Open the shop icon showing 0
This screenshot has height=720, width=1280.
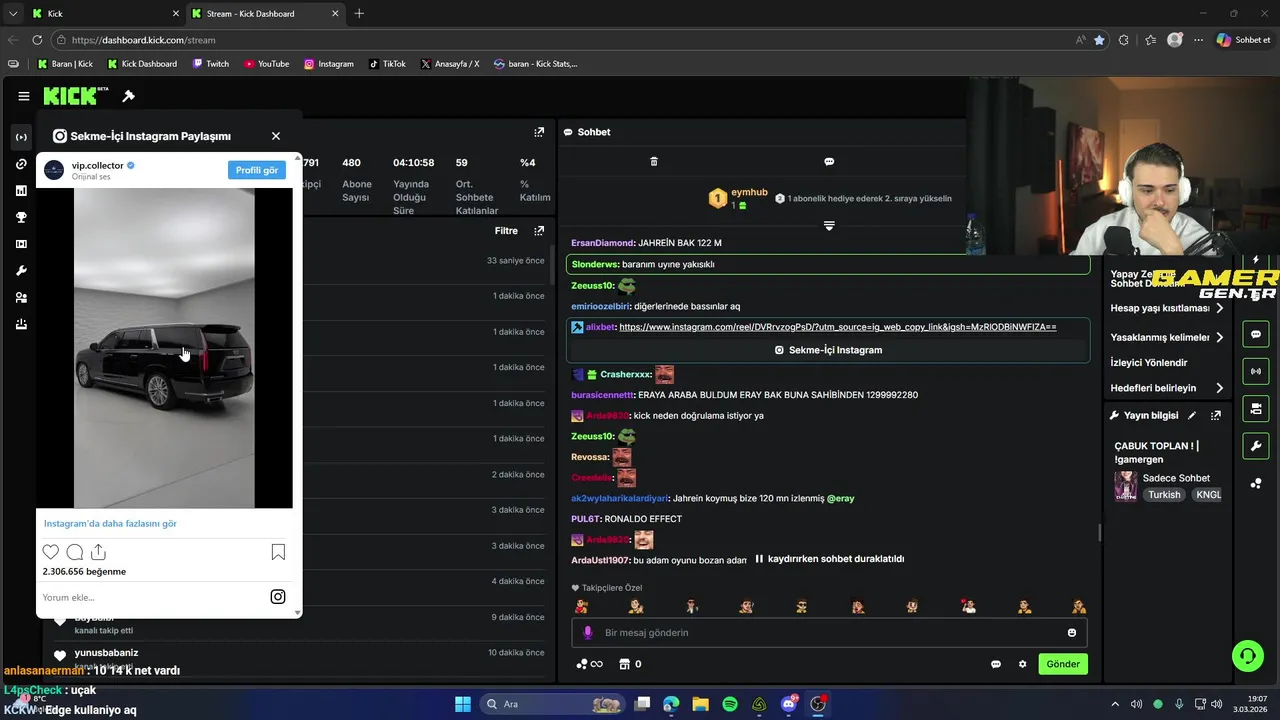point(630,664)
